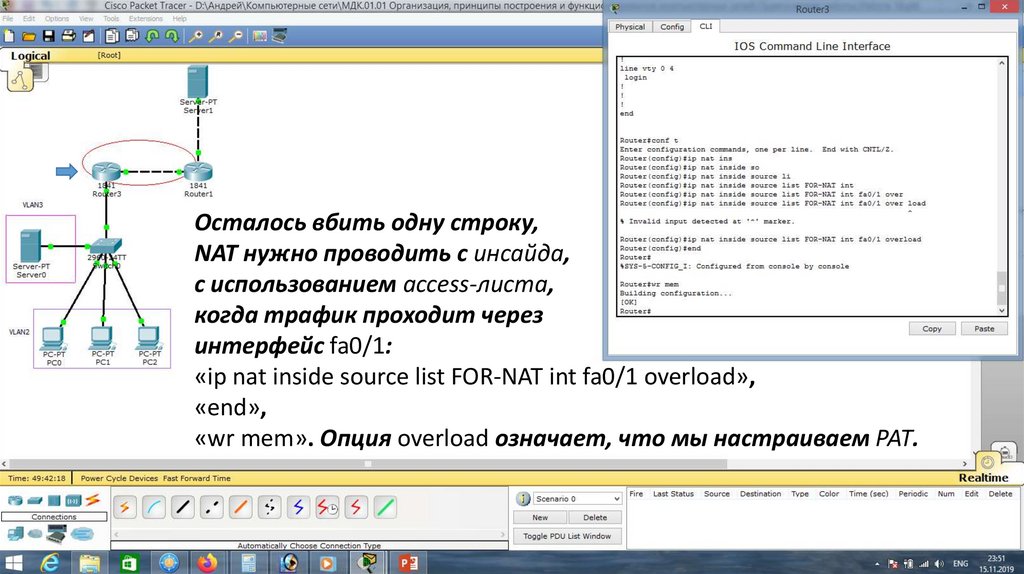Click the Zoom Reset magnifier icon
The image size is (1024, 574).
216,36
